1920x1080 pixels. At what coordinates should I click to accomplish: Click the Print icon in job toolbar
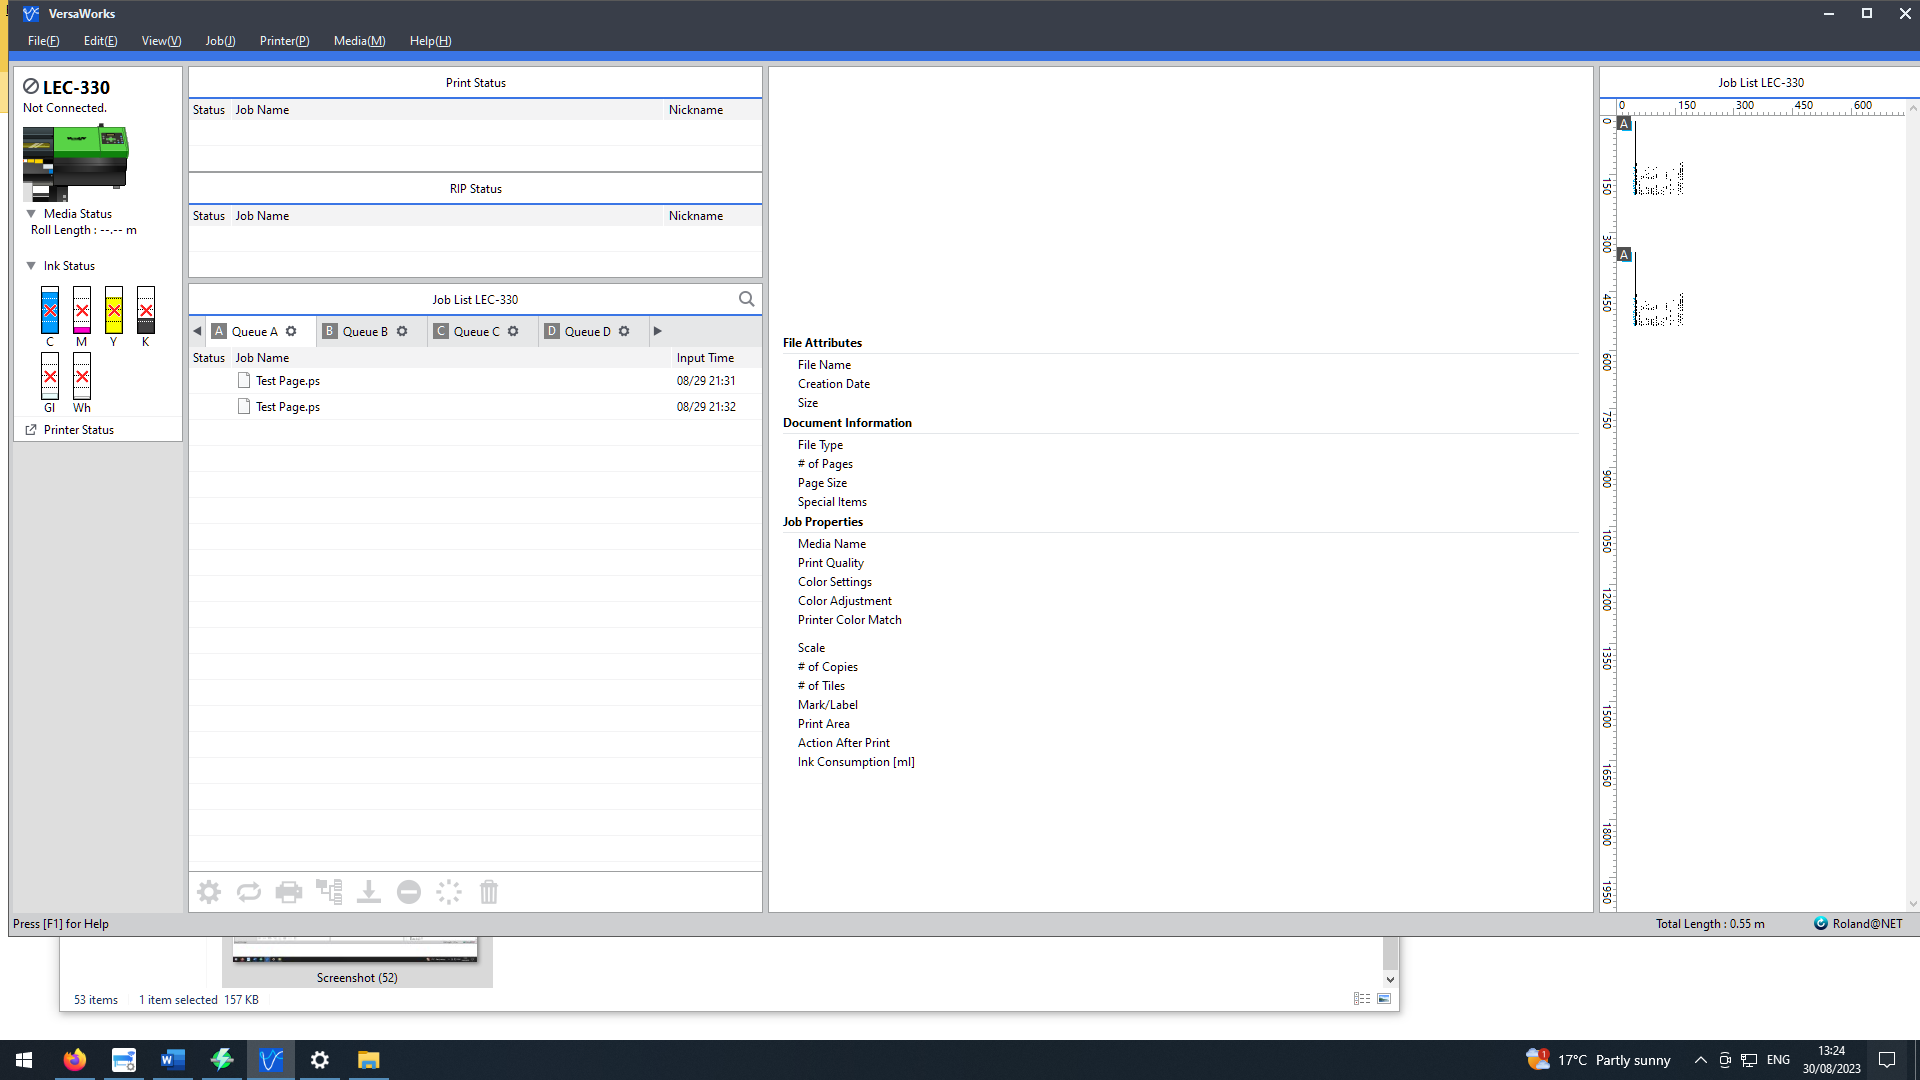tap(289, 892)
